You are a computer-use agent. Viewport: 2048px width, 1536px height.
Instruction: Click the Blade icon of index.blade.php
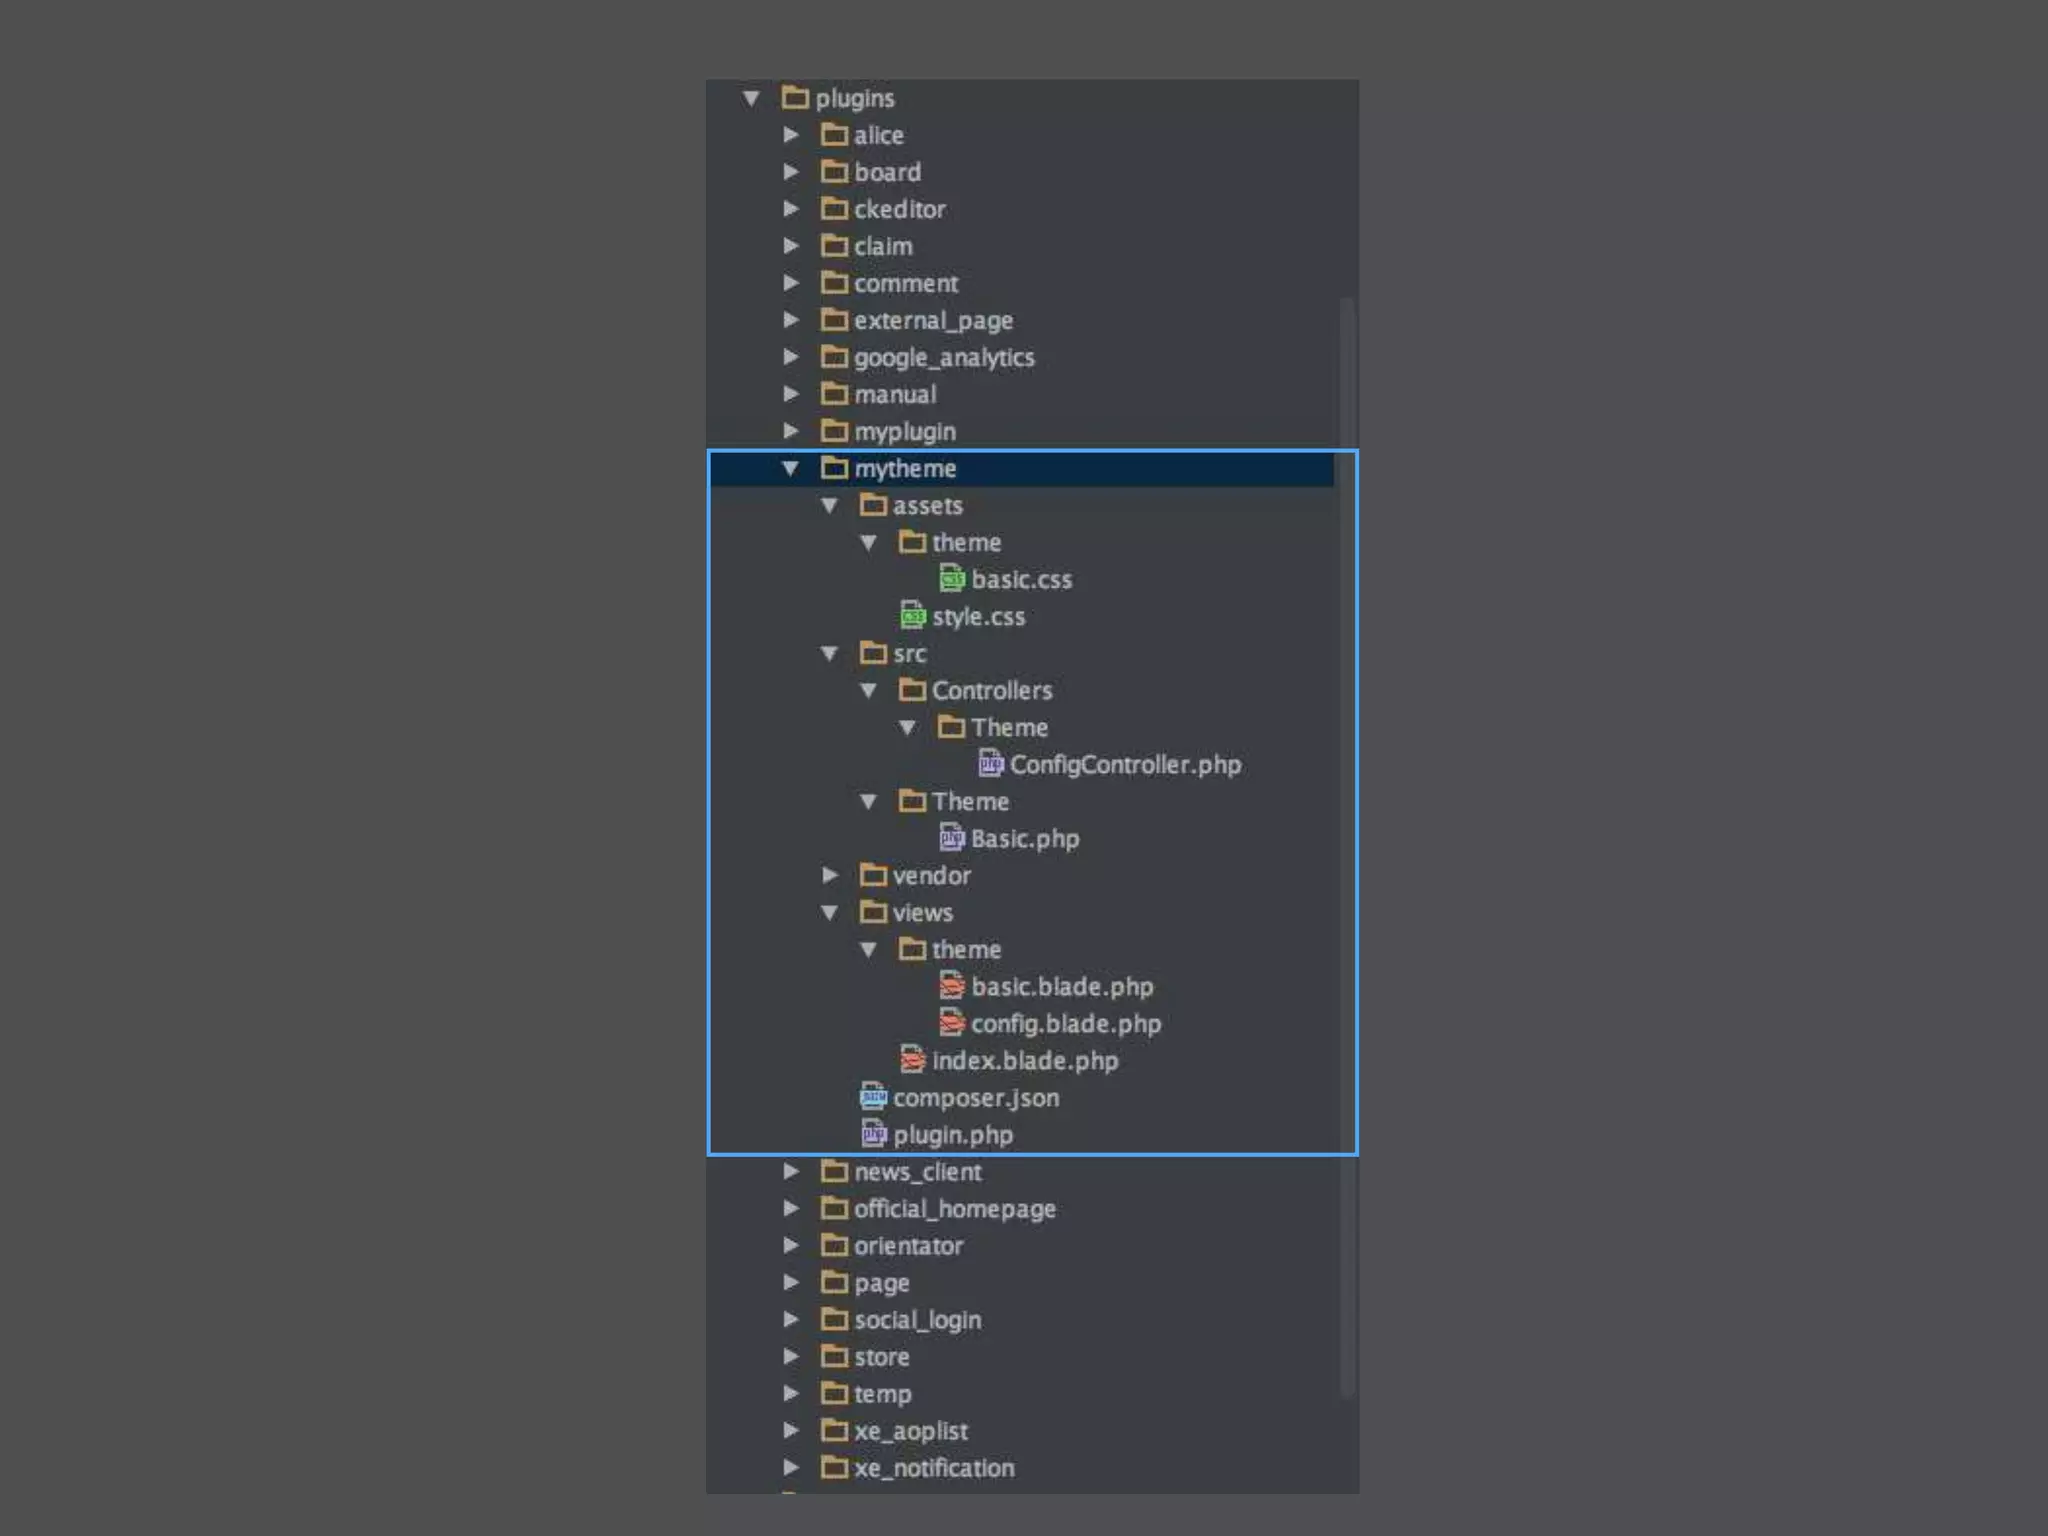[x=912, y=1060]
